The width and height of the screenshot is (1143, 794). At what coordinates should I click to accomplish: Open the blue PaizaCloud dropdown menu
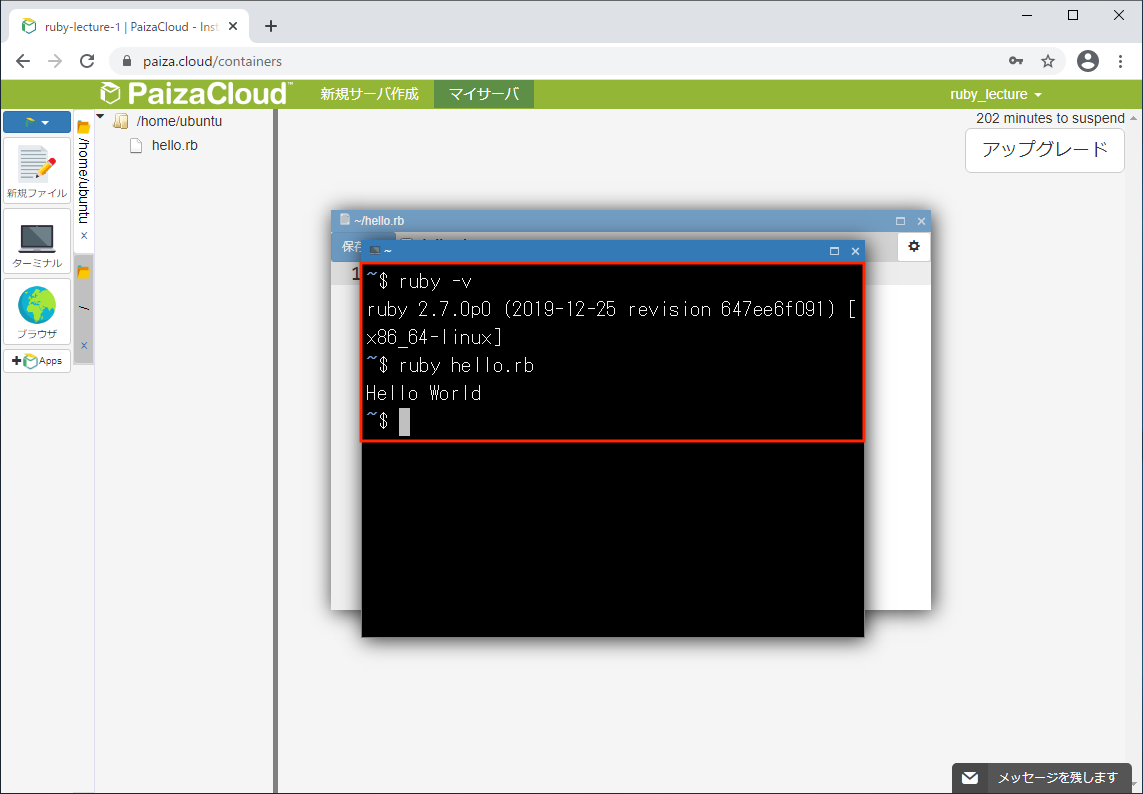tap(37, 122)
